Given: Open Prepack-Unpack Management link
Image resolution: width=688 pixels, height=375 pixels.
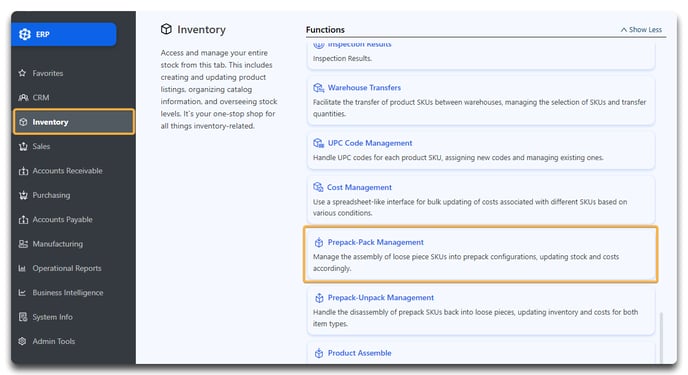Looking at the screenshot, I should 381,298.
